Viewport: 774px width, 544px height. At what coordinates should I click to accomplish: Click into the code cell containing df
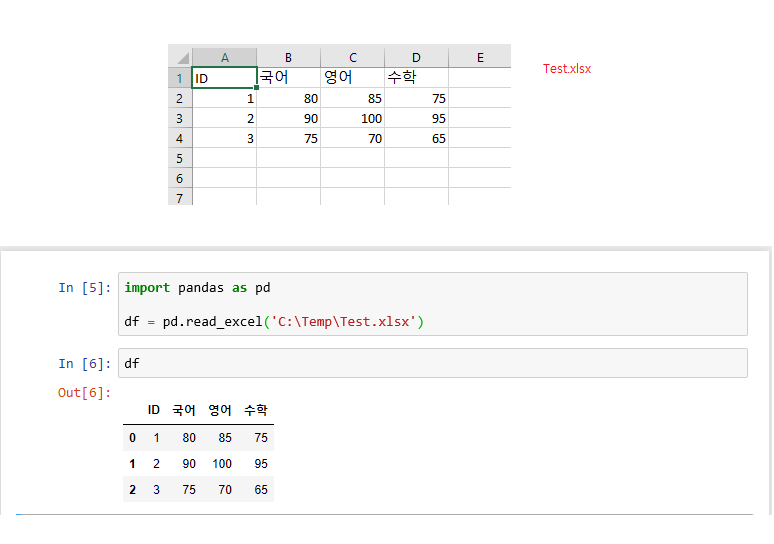(x=433, y=363)
